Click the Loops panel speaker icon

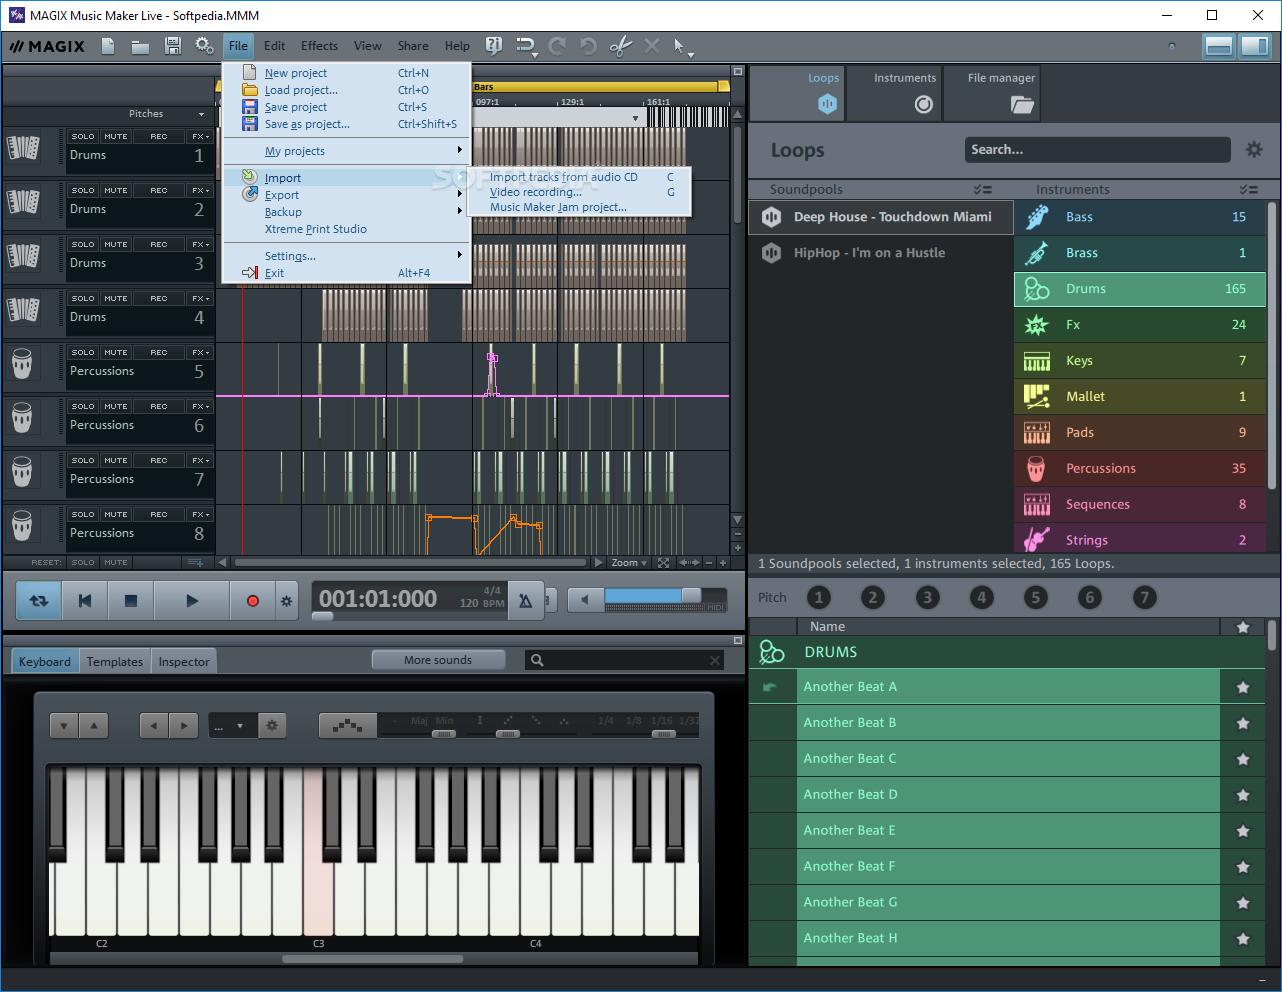[x=826, y=104]
